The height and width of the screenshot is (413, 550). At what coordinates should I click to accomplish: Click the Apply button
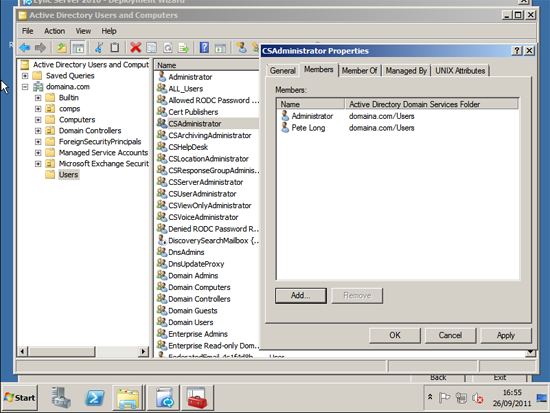pyautogui.click(x=505, y=335)
